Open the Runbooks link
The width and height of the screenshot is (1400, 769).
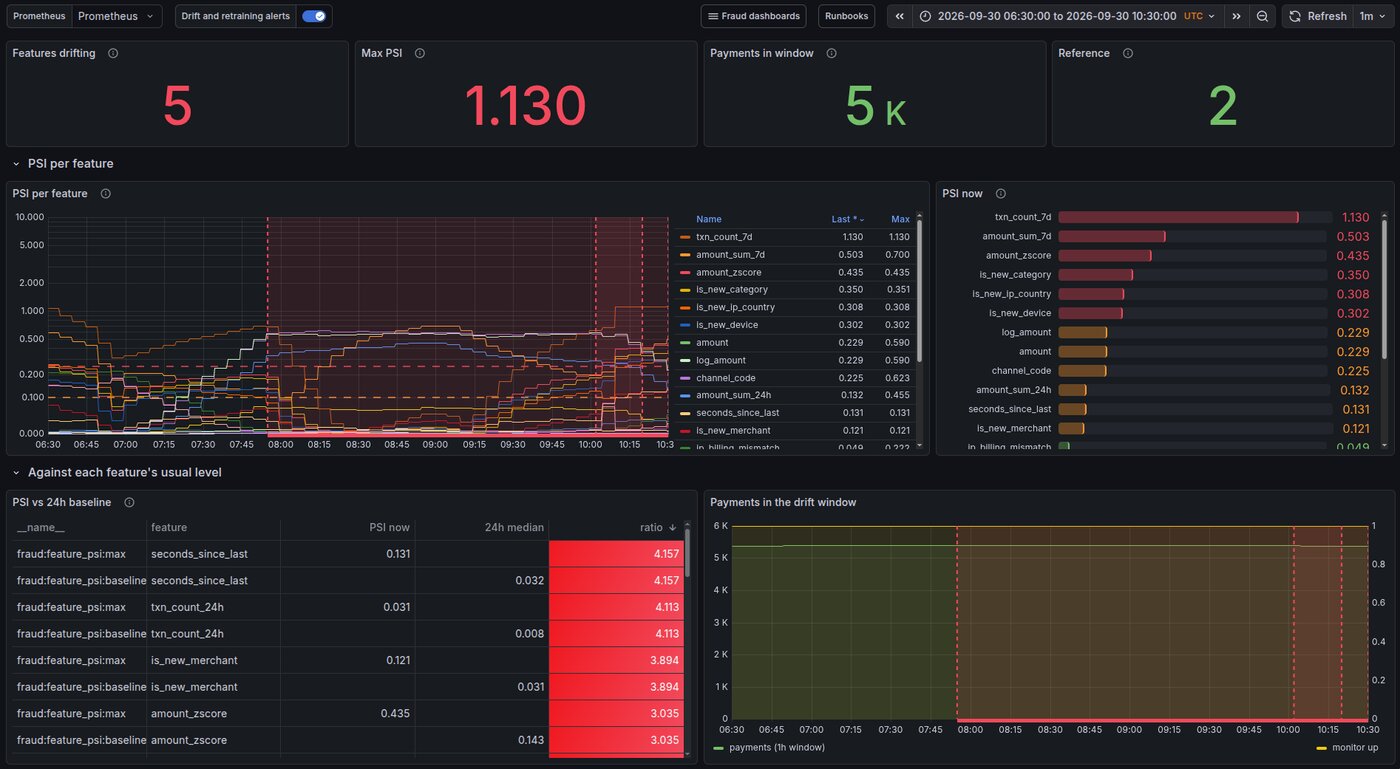coord(846,16)
